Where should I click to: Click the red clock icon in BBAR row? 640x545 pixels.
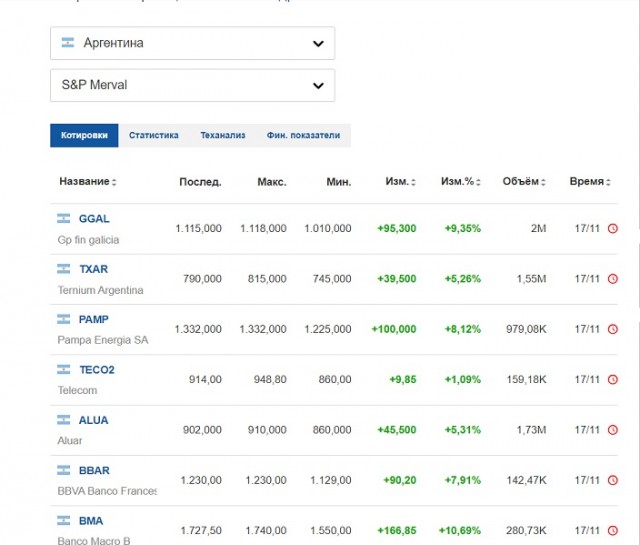pyautogui.click(x=613, y=480)
